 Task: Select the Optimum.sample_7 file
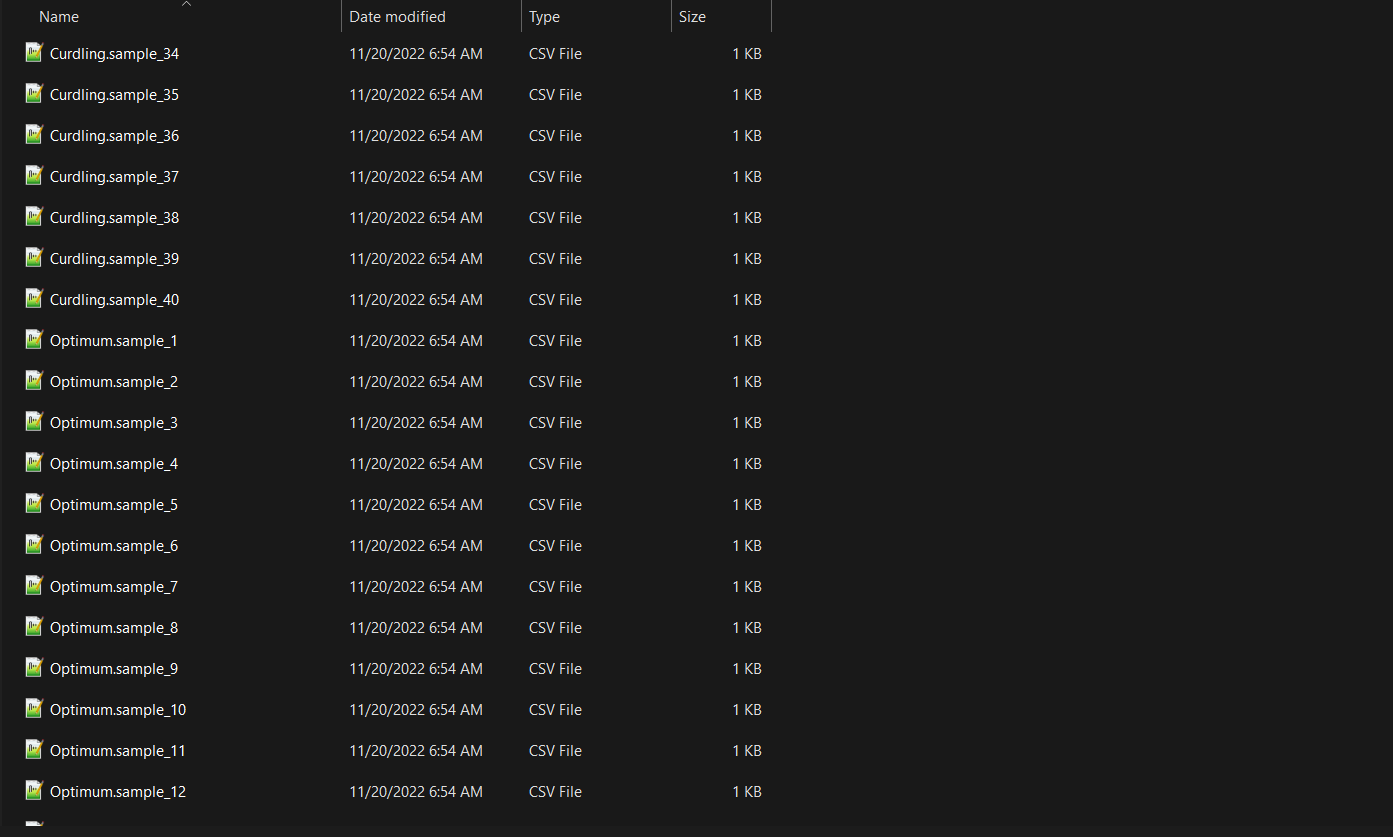113,586
